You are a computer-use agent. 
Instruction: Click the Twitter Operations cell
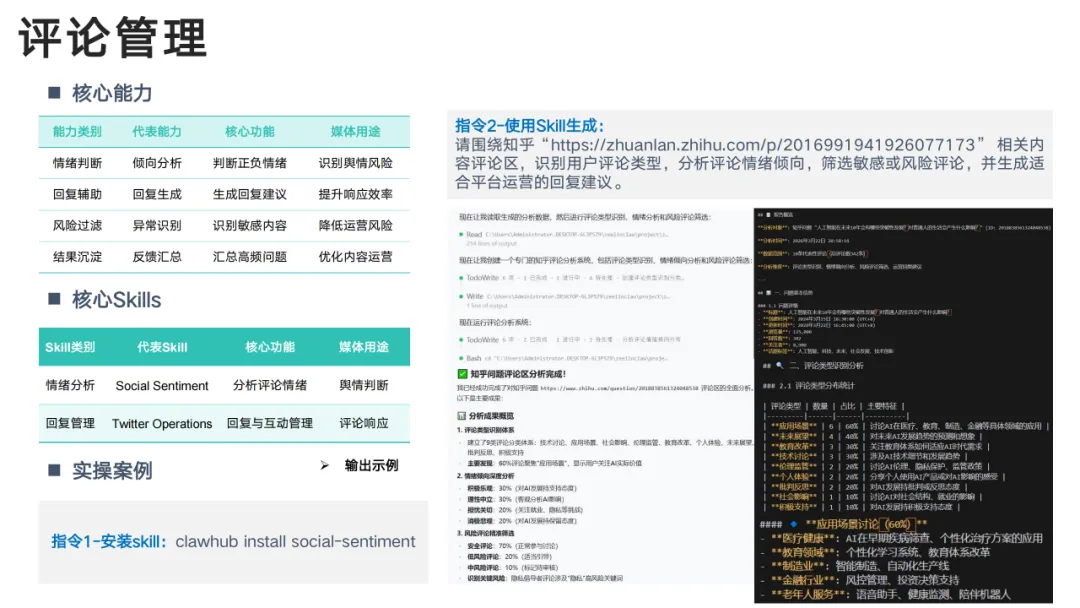[x=162, y=423]
